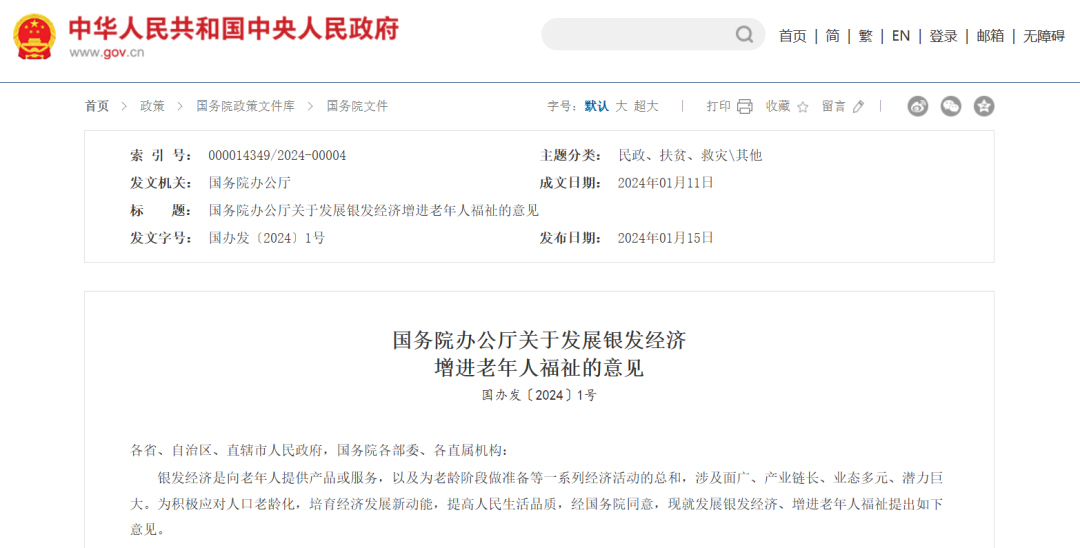Image resolution: width=1080 pixels, height=548 pixels.
Task: Click the 索引号 field label
Action: pyautogui.click(x=161, y=156)
